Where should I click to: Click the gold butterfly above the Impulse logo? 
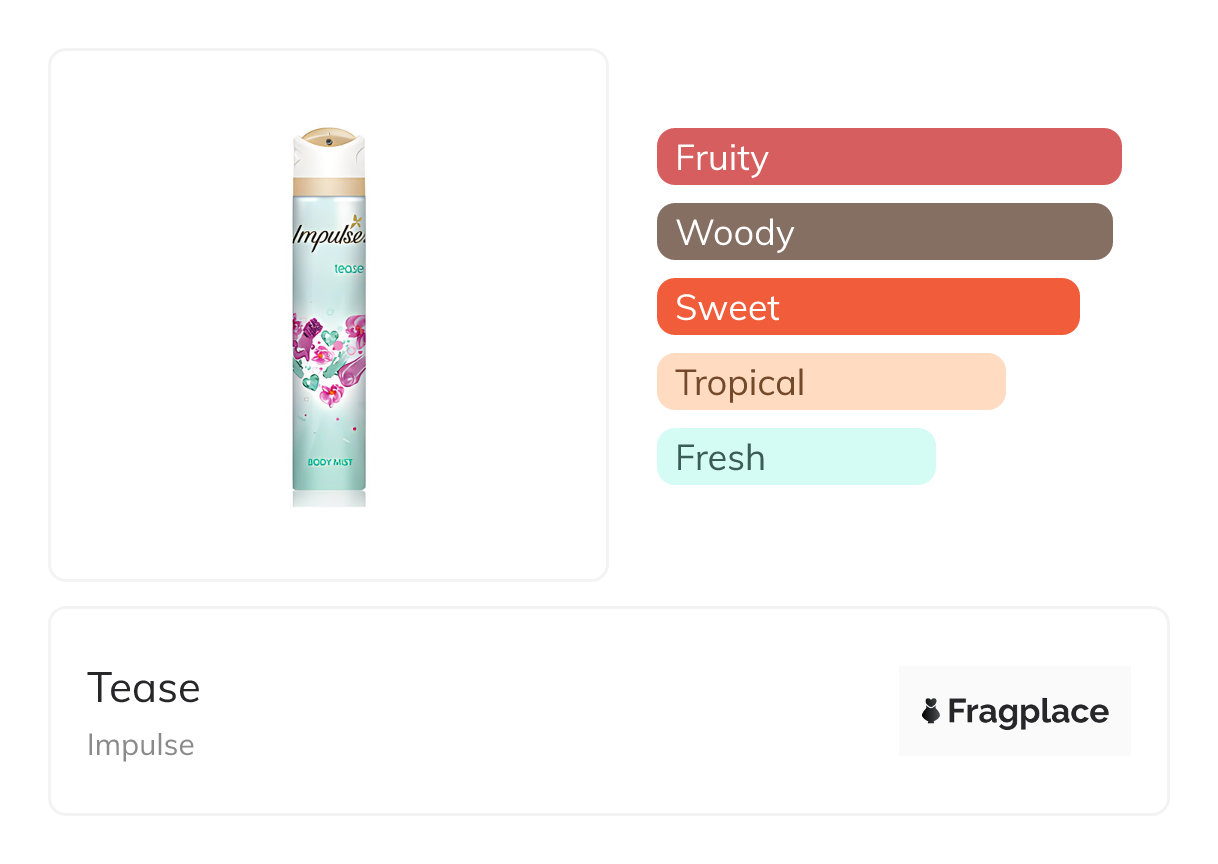(x=356, y=218)
